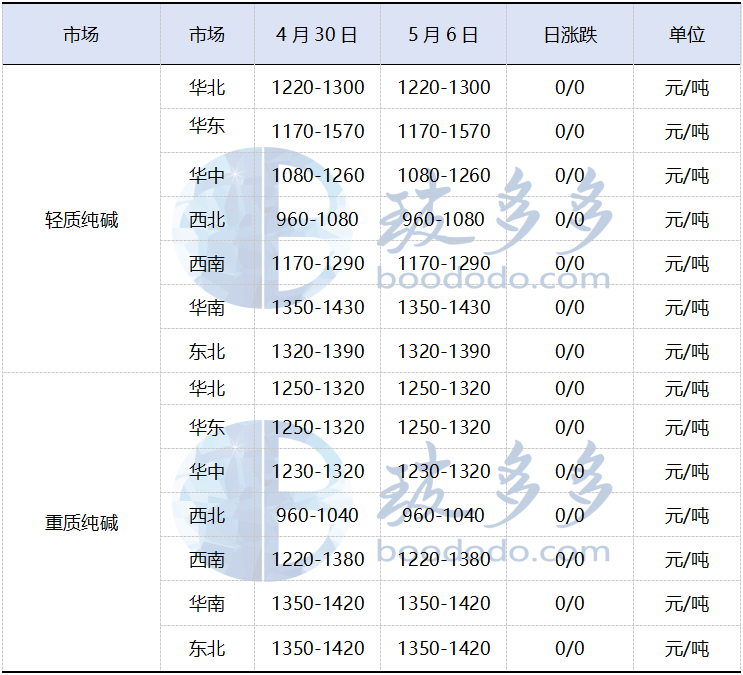
Task: Select 华南 region cell under 重质纯碱
Action: click(x=207, y=604)
